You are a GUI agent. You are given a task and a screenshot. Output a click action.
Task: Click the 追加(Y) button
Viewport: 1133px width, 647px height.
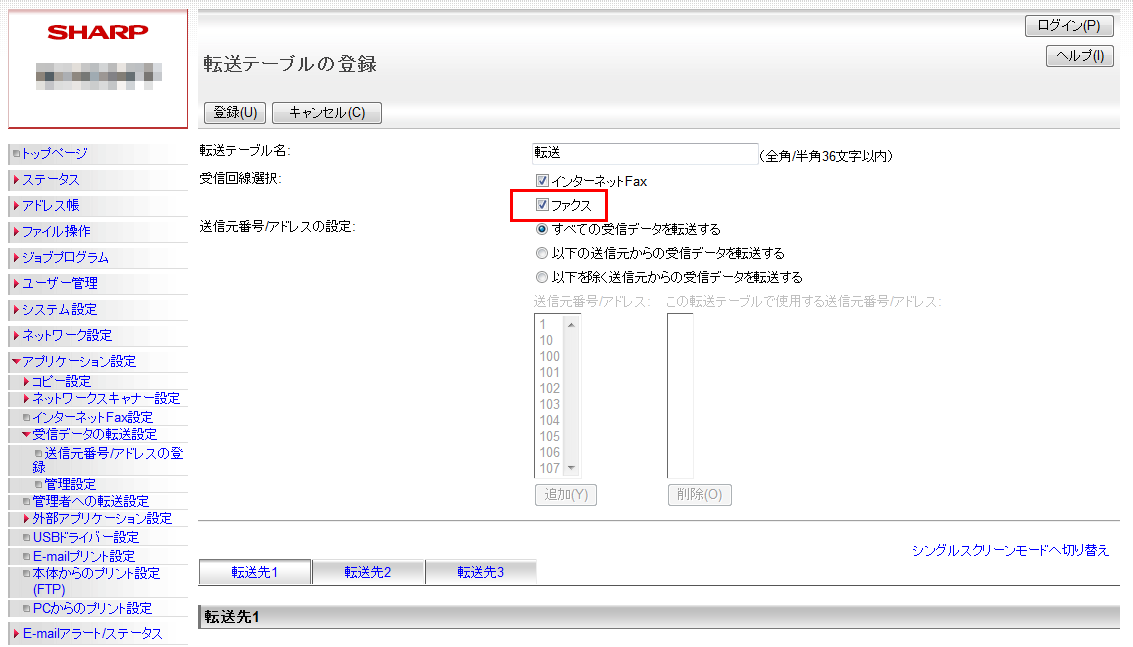566,494
